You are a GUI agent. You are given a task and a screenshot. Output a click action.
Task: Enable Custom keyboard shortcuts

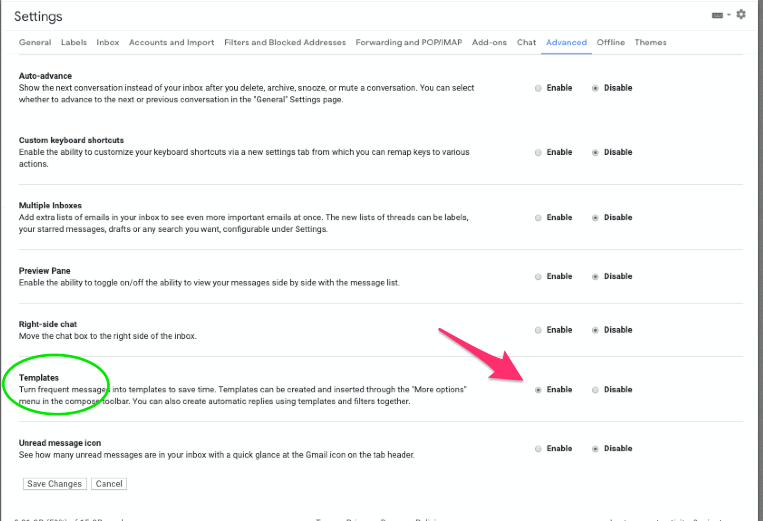point(538,152)
